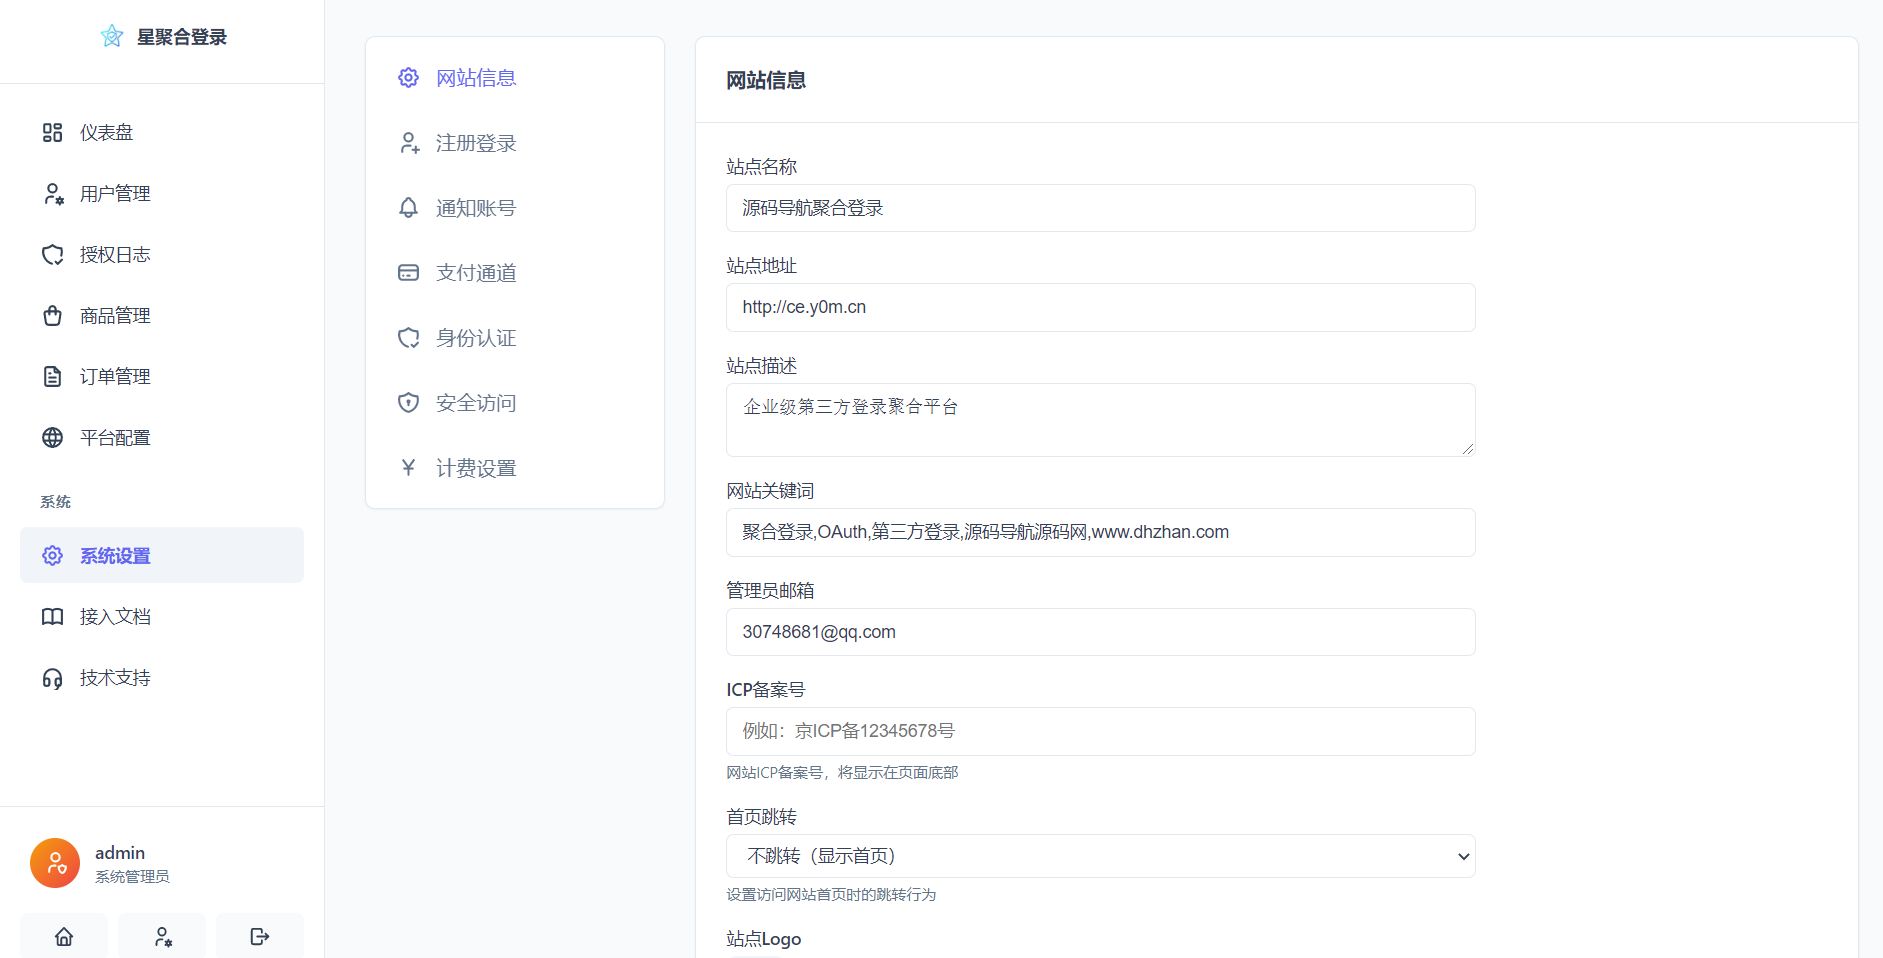Click the yen icon for 计费设置

[x=408, y=468]
